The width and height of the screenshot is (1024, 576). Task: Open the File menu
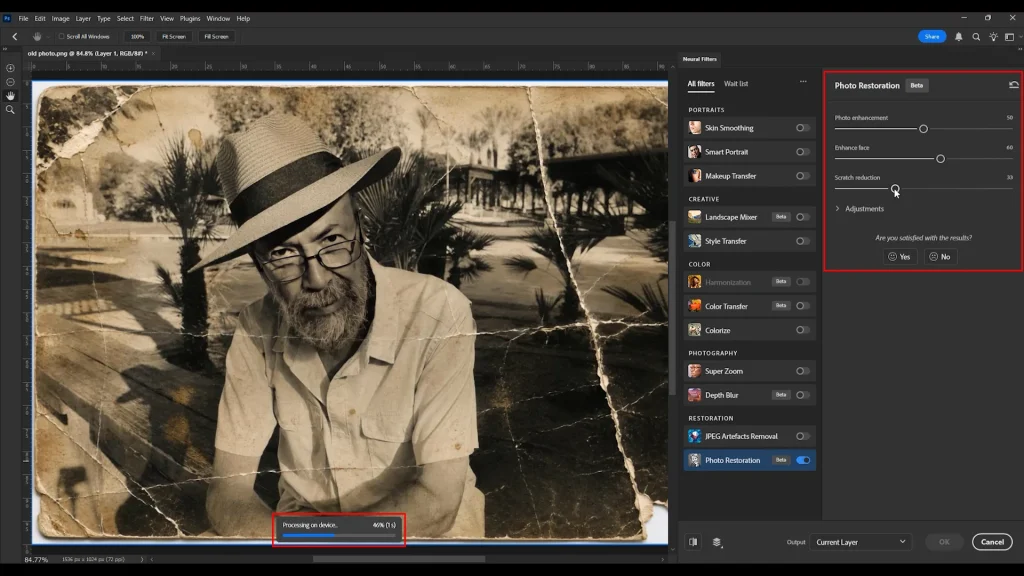tap(24, 18)
